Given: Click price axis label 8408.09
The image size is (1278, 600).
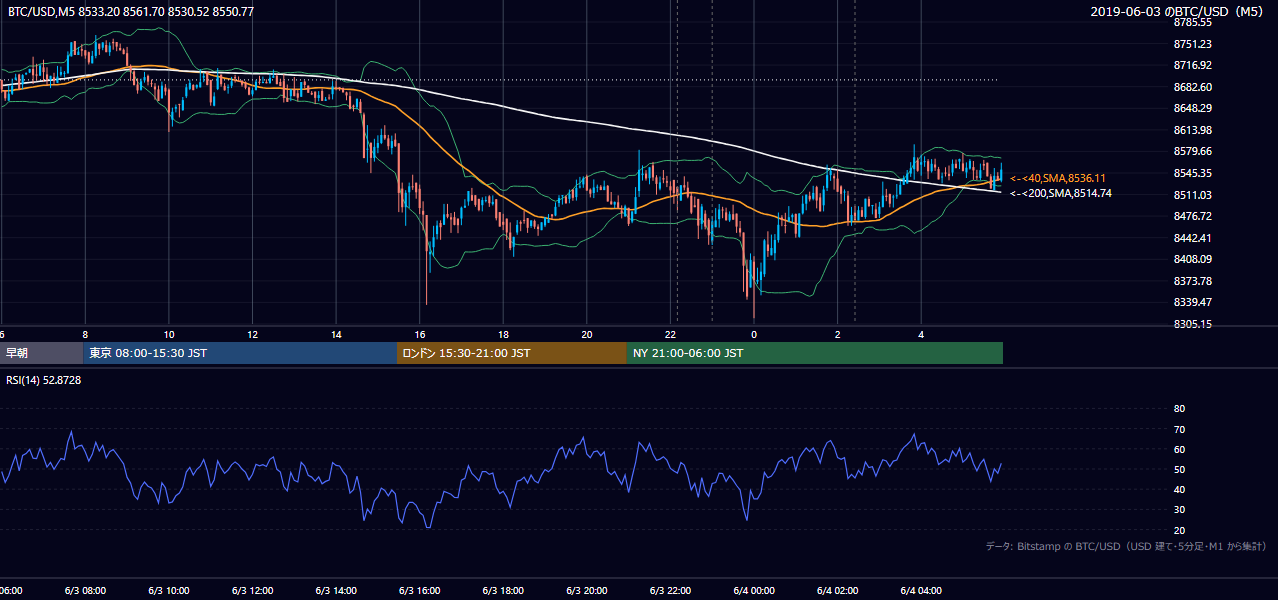Looking at the screenshot, I should click(x=1193, y=259).
